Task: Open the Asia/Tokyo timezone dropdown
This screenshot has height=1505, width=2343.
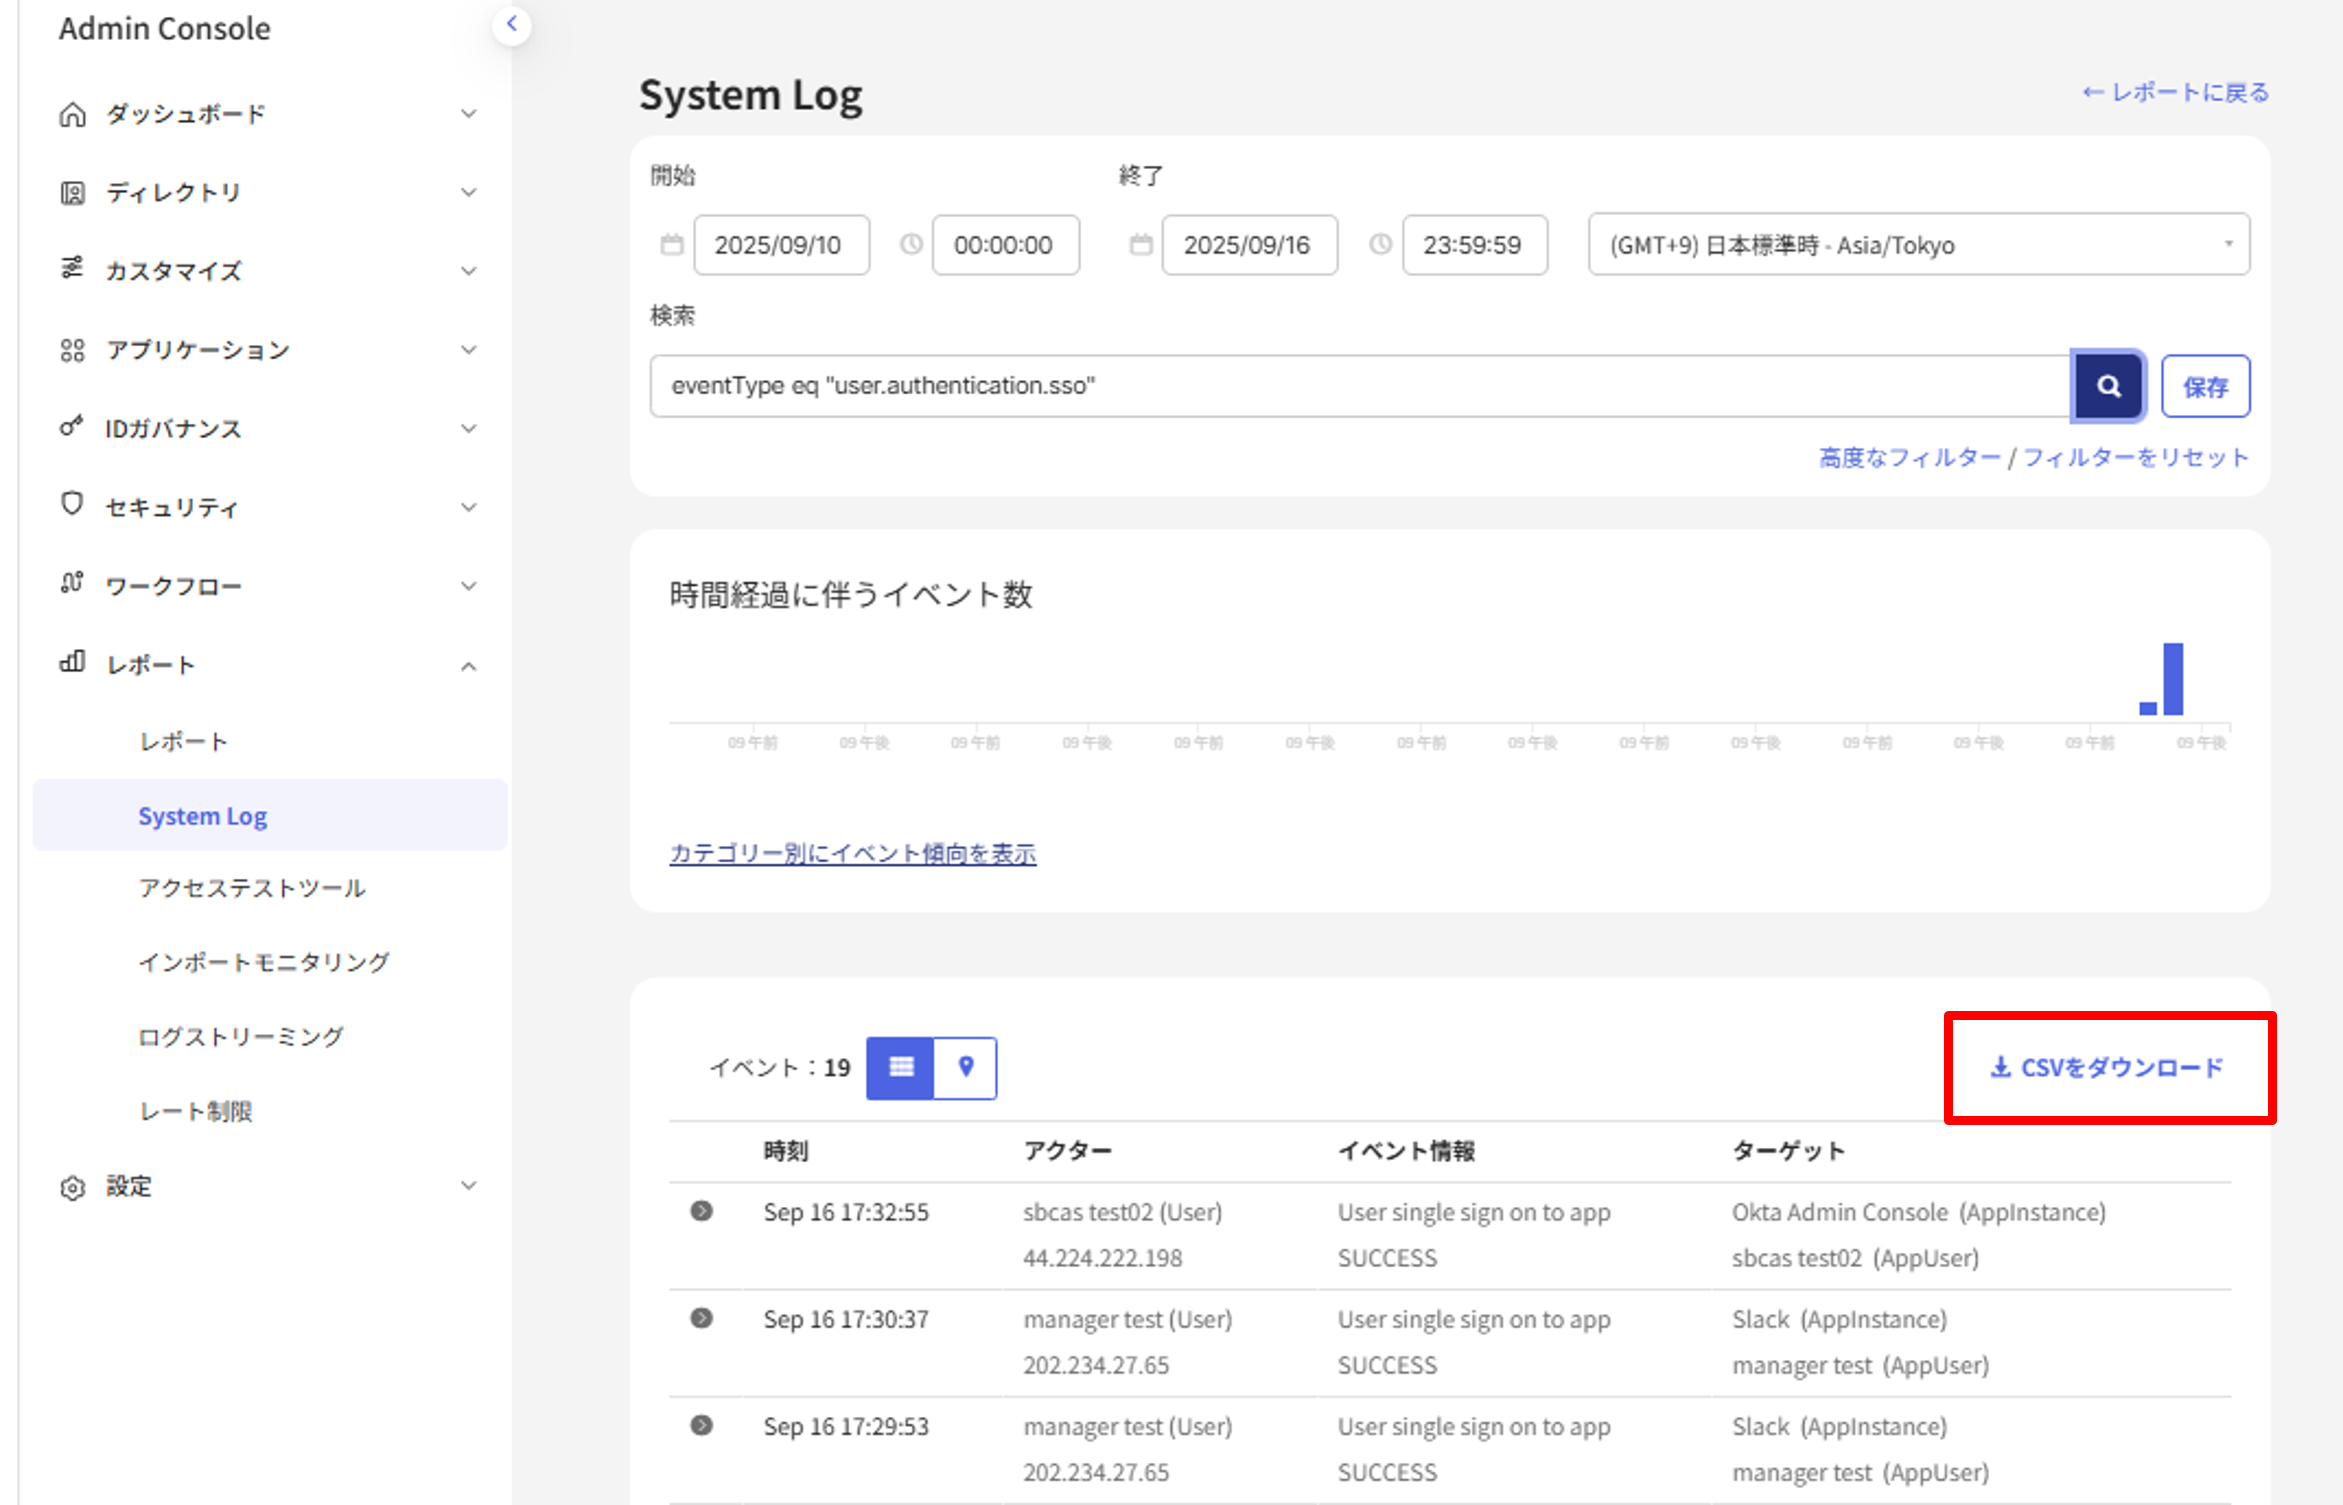Action: [1918, 244]
